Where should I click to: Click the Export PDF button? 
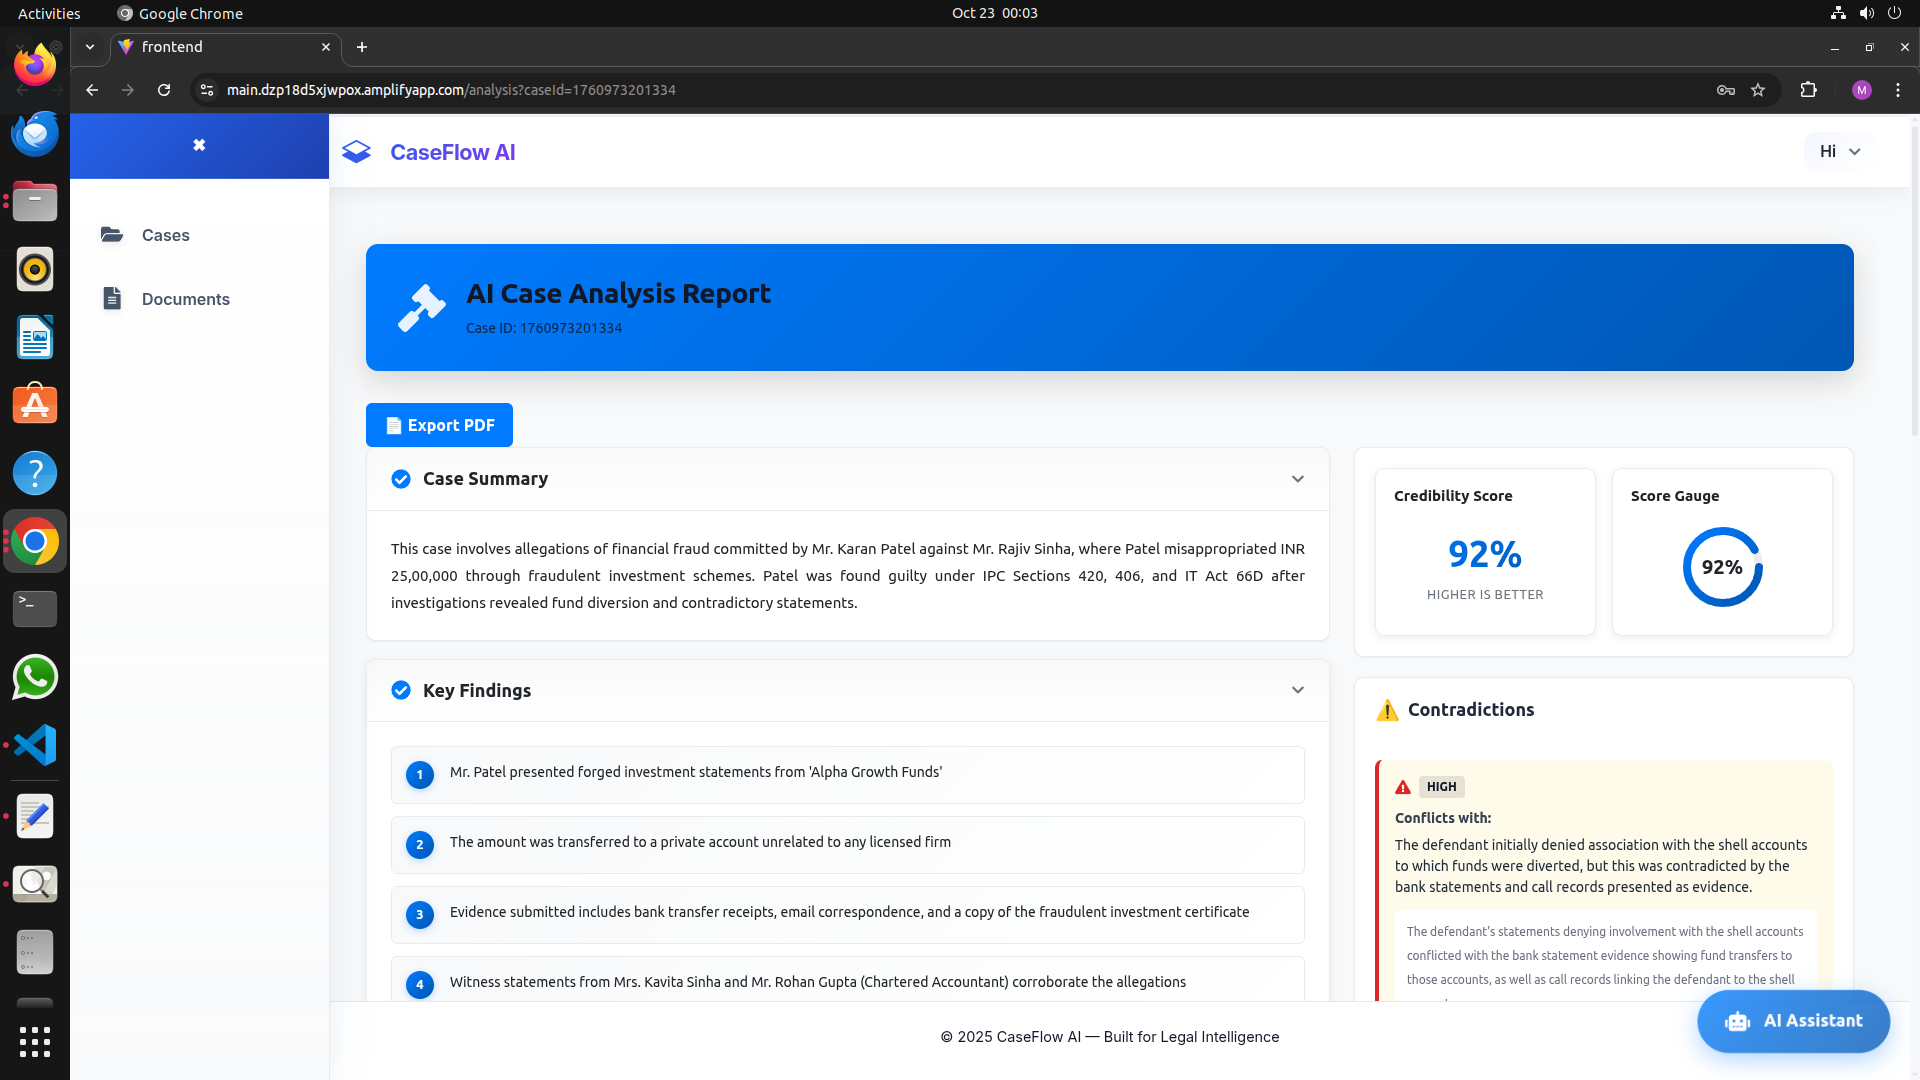coord(439,425)
